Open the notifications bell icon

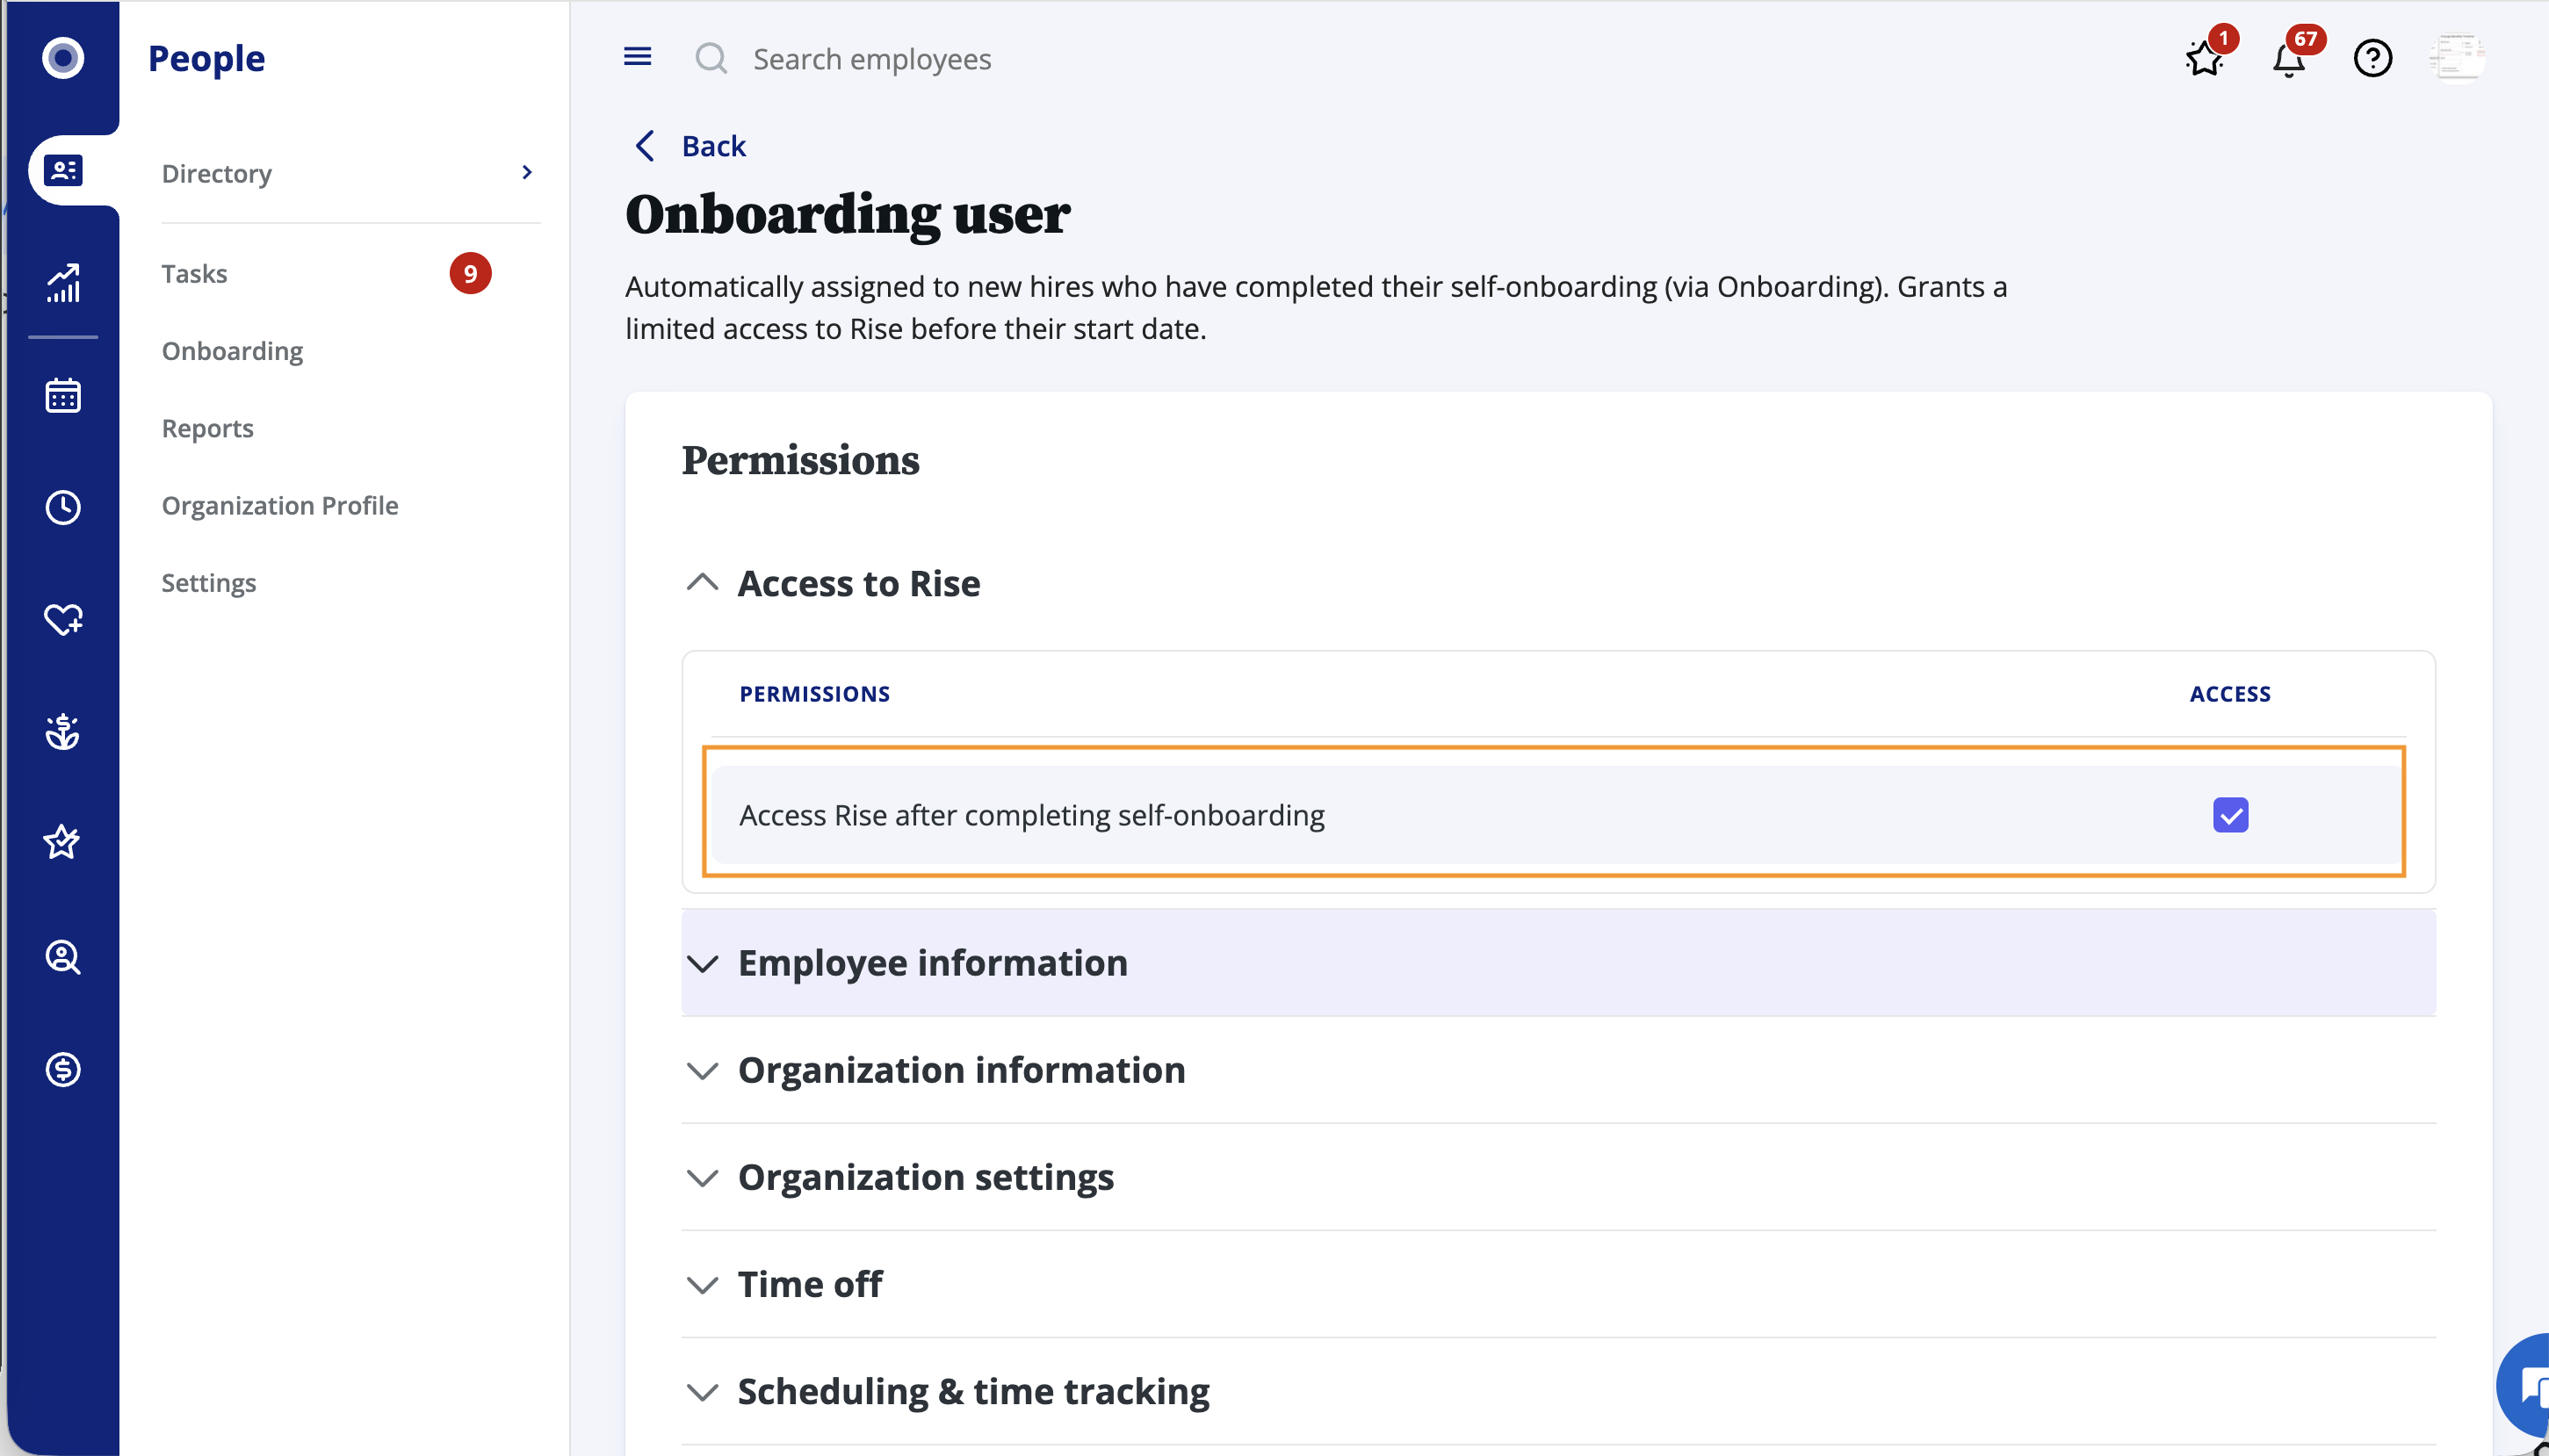click(2288, 59)
